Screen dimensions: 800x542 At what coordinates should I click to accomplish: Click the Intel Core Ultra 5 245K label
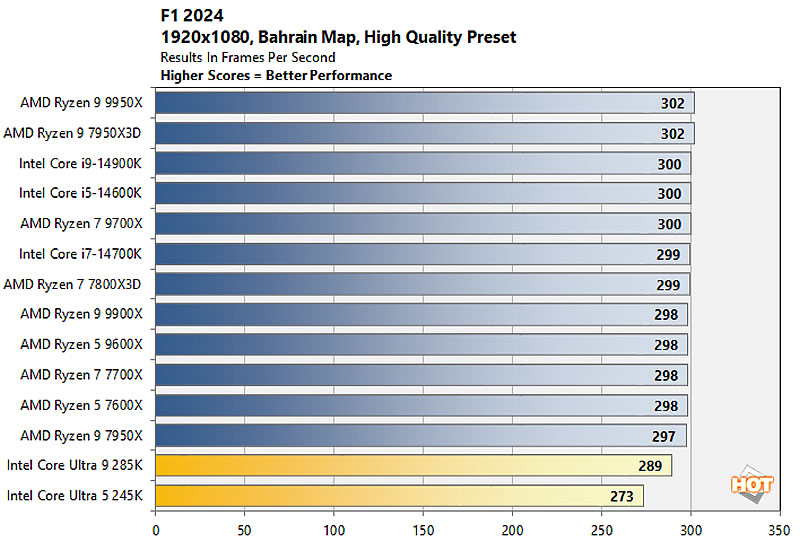[74, 496]
